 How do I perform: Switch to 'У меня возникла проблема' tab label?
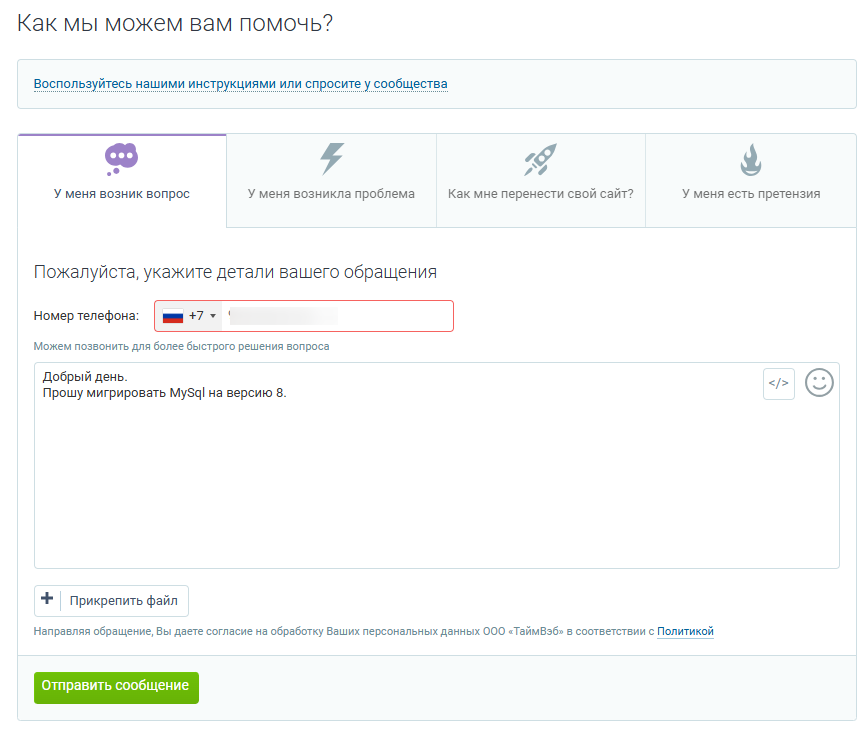(331, 194)
